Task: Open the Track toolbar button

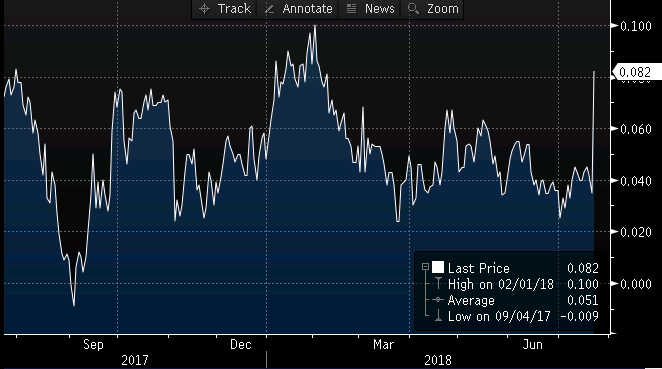Action: click(x=224, y=9)
